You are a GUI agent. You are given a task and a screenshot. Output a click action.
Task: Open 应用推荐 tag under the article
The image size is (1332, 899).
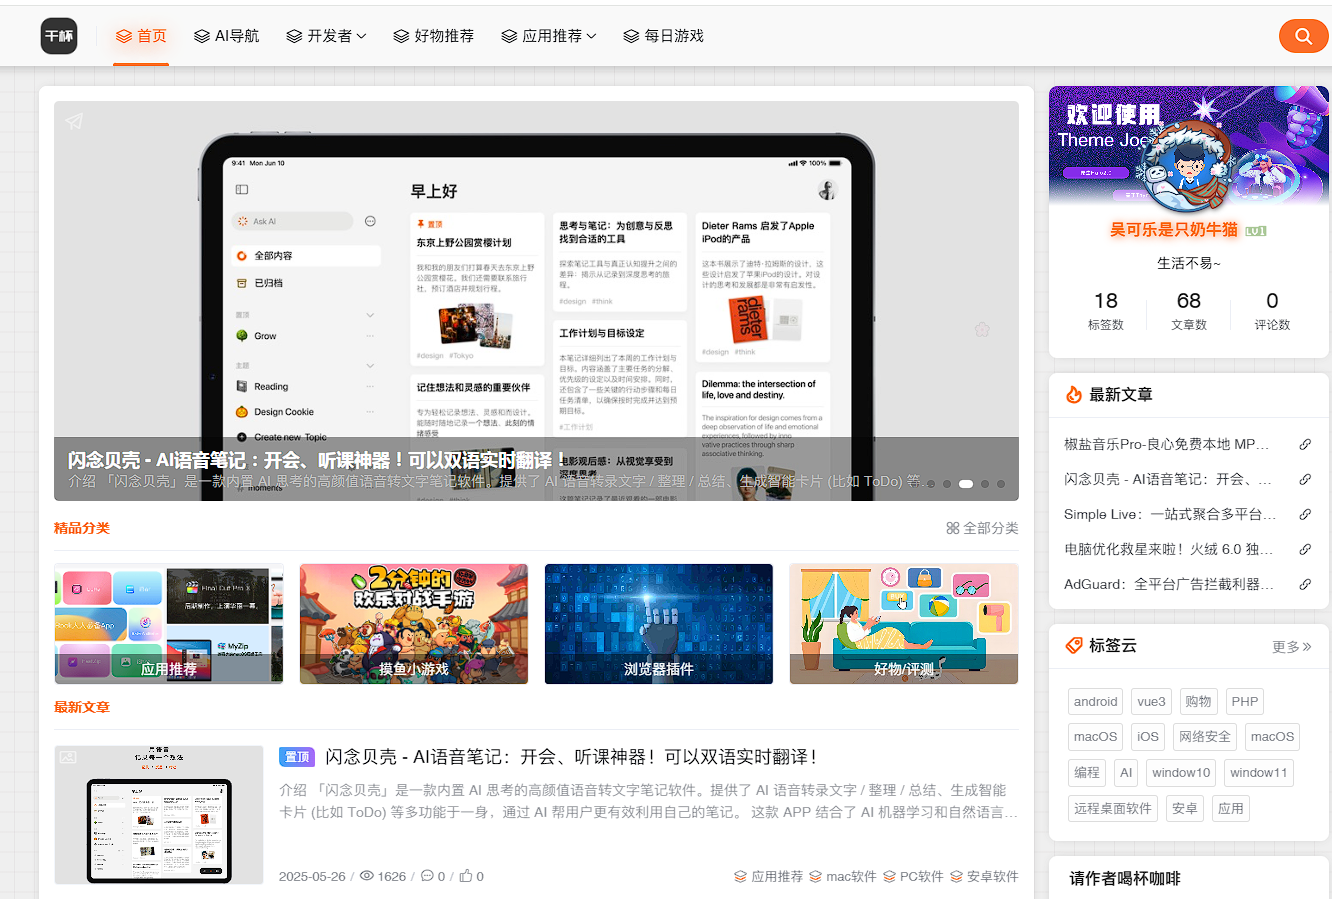tap(768, 876)
